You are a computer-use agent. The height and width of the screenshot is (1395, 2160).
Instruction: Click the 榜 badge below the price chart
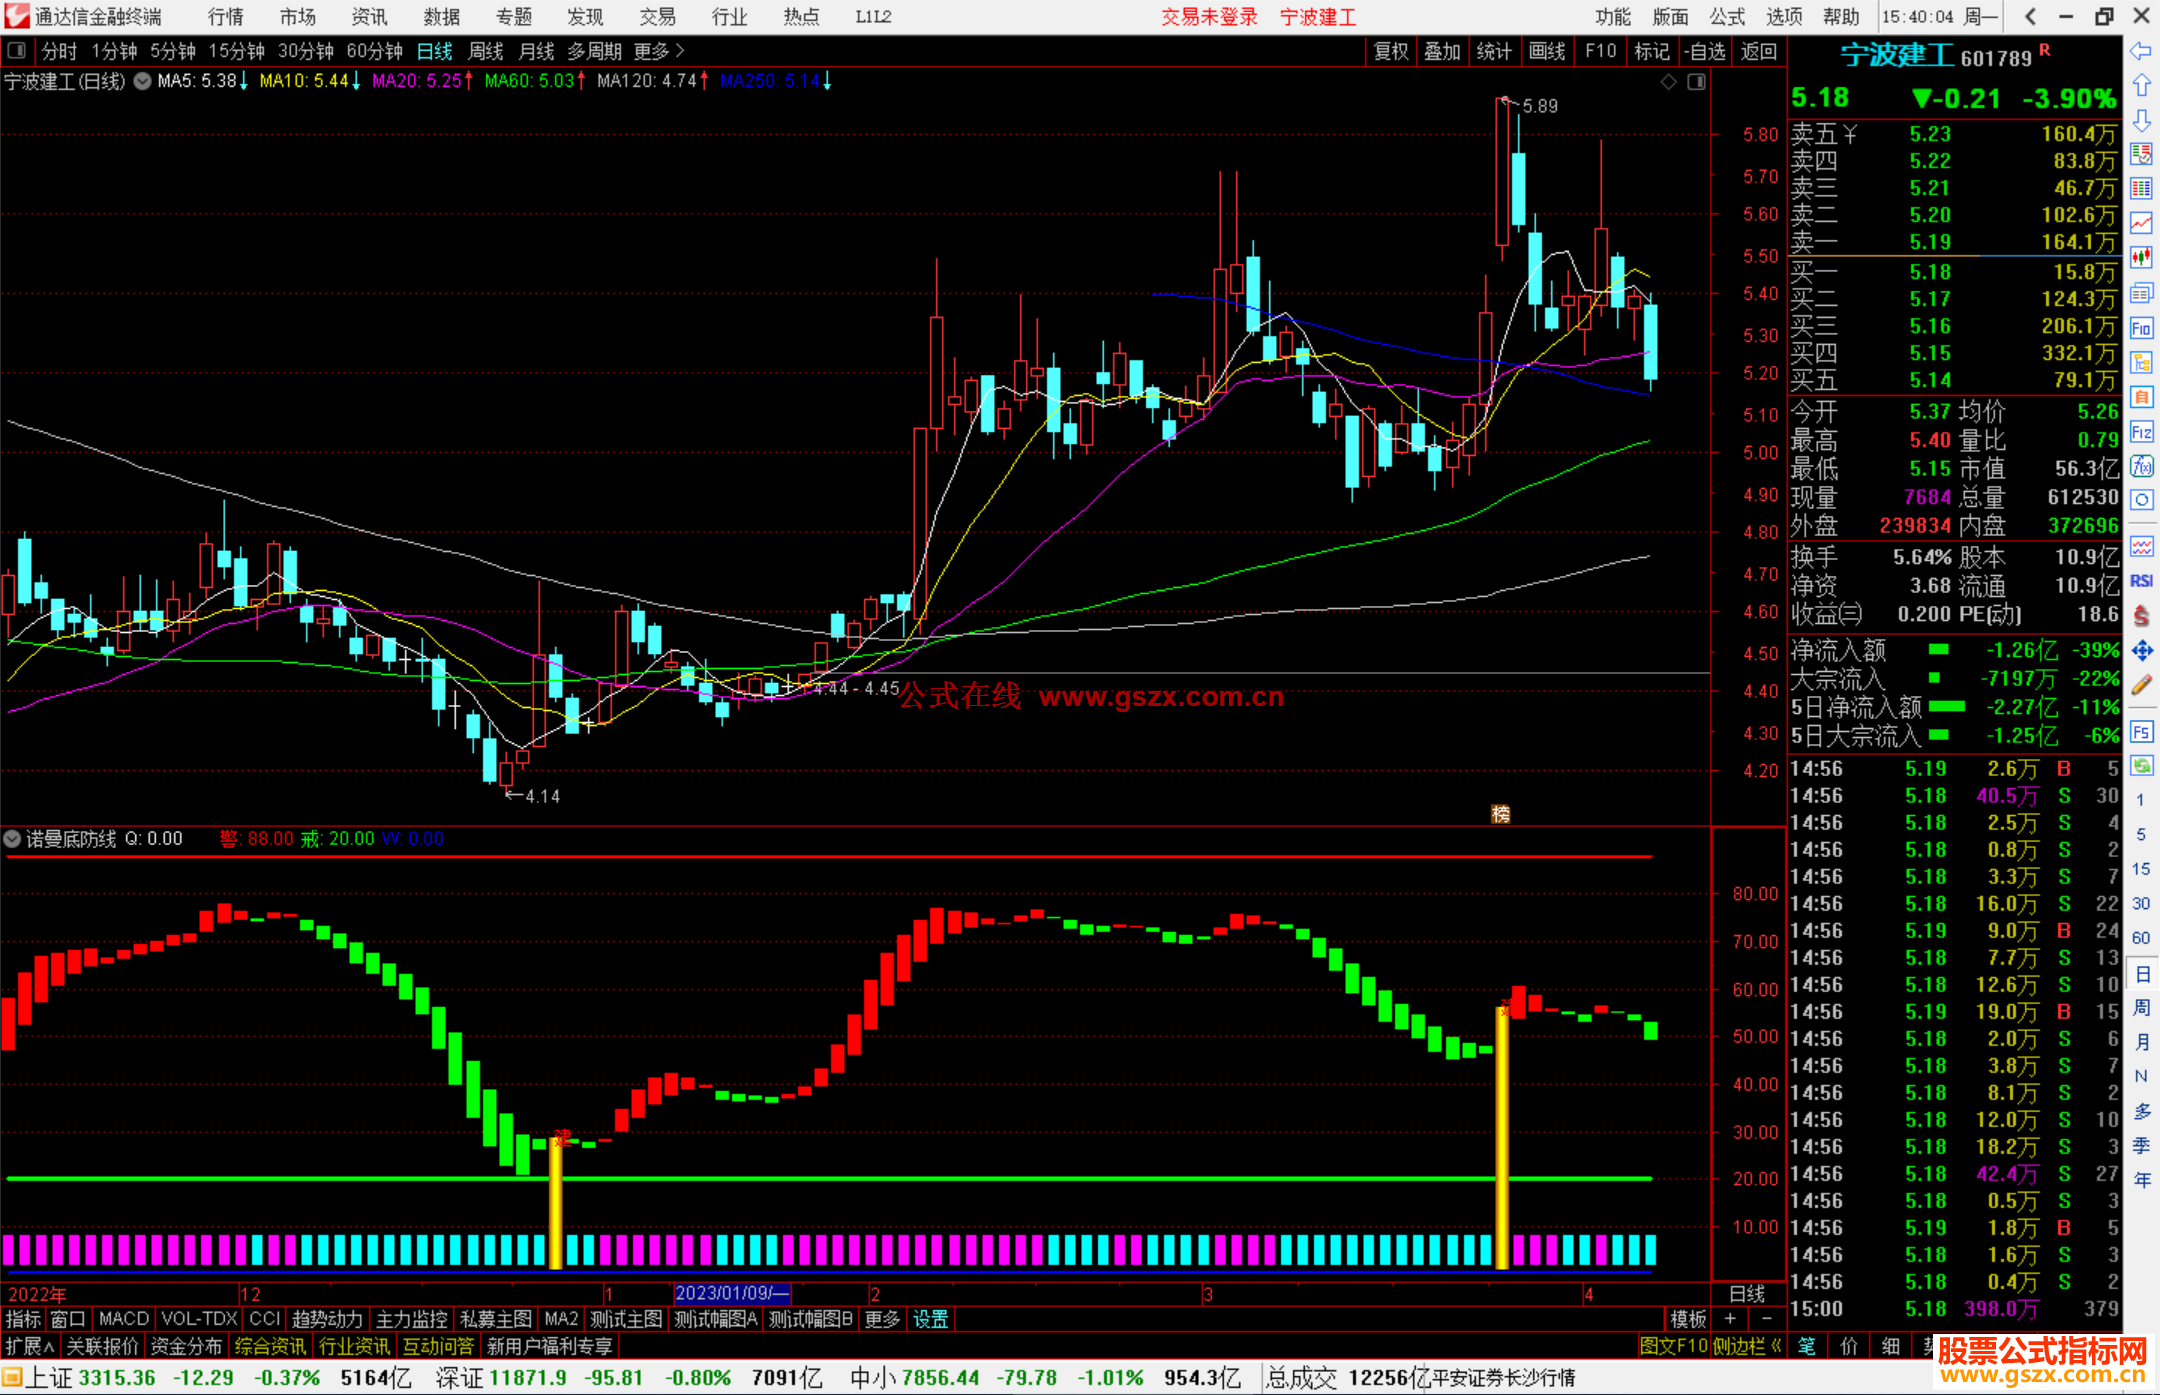point(1501,814)
